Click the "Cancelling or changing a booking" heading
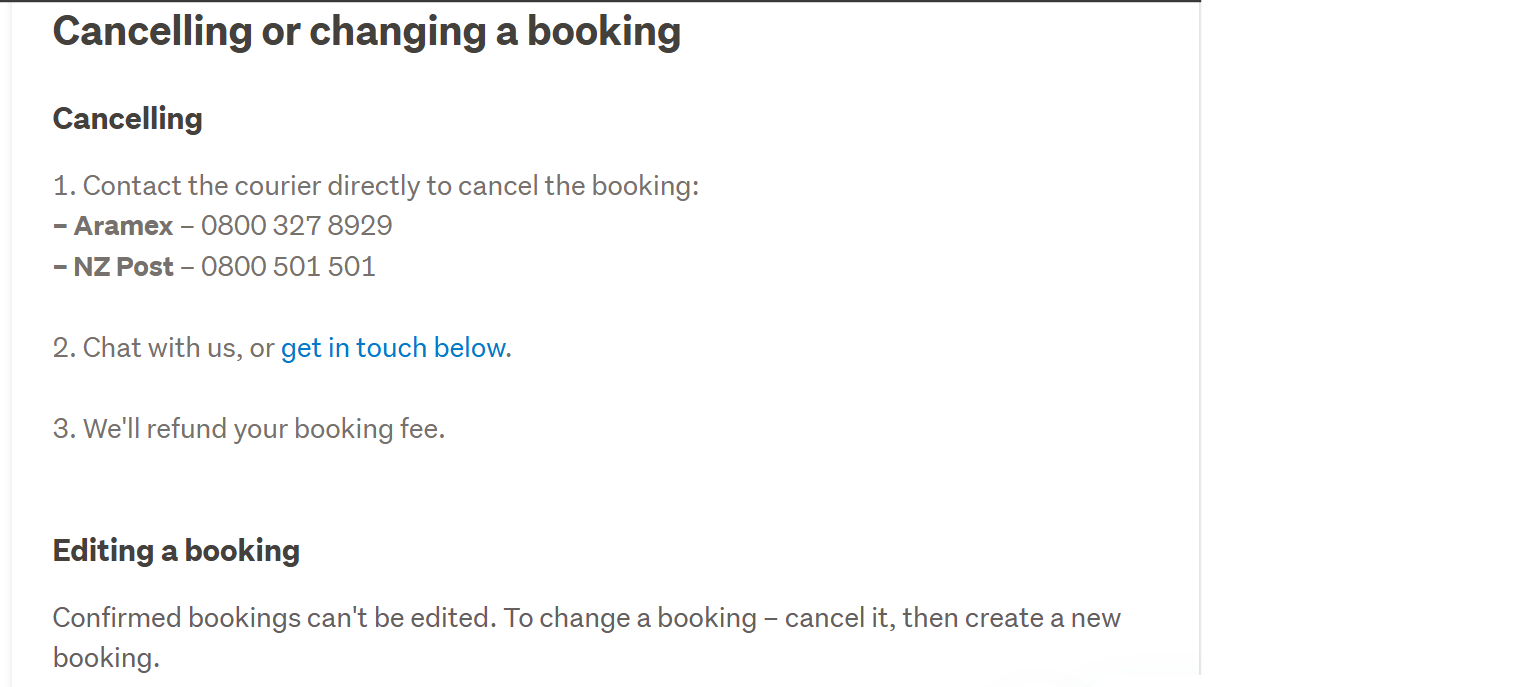The height and width of the screenshot is (687, 1528). [366, 31]
